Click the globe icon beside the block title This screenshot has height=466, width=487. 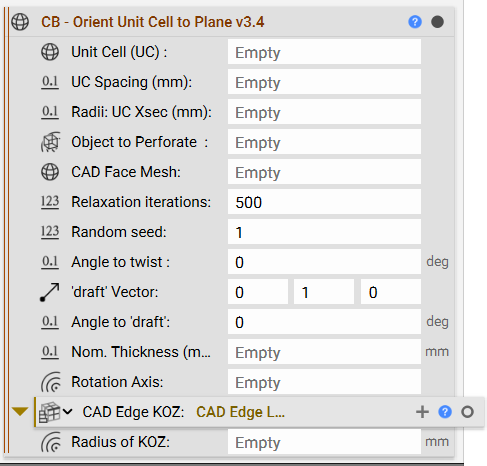tap(20, 22)
